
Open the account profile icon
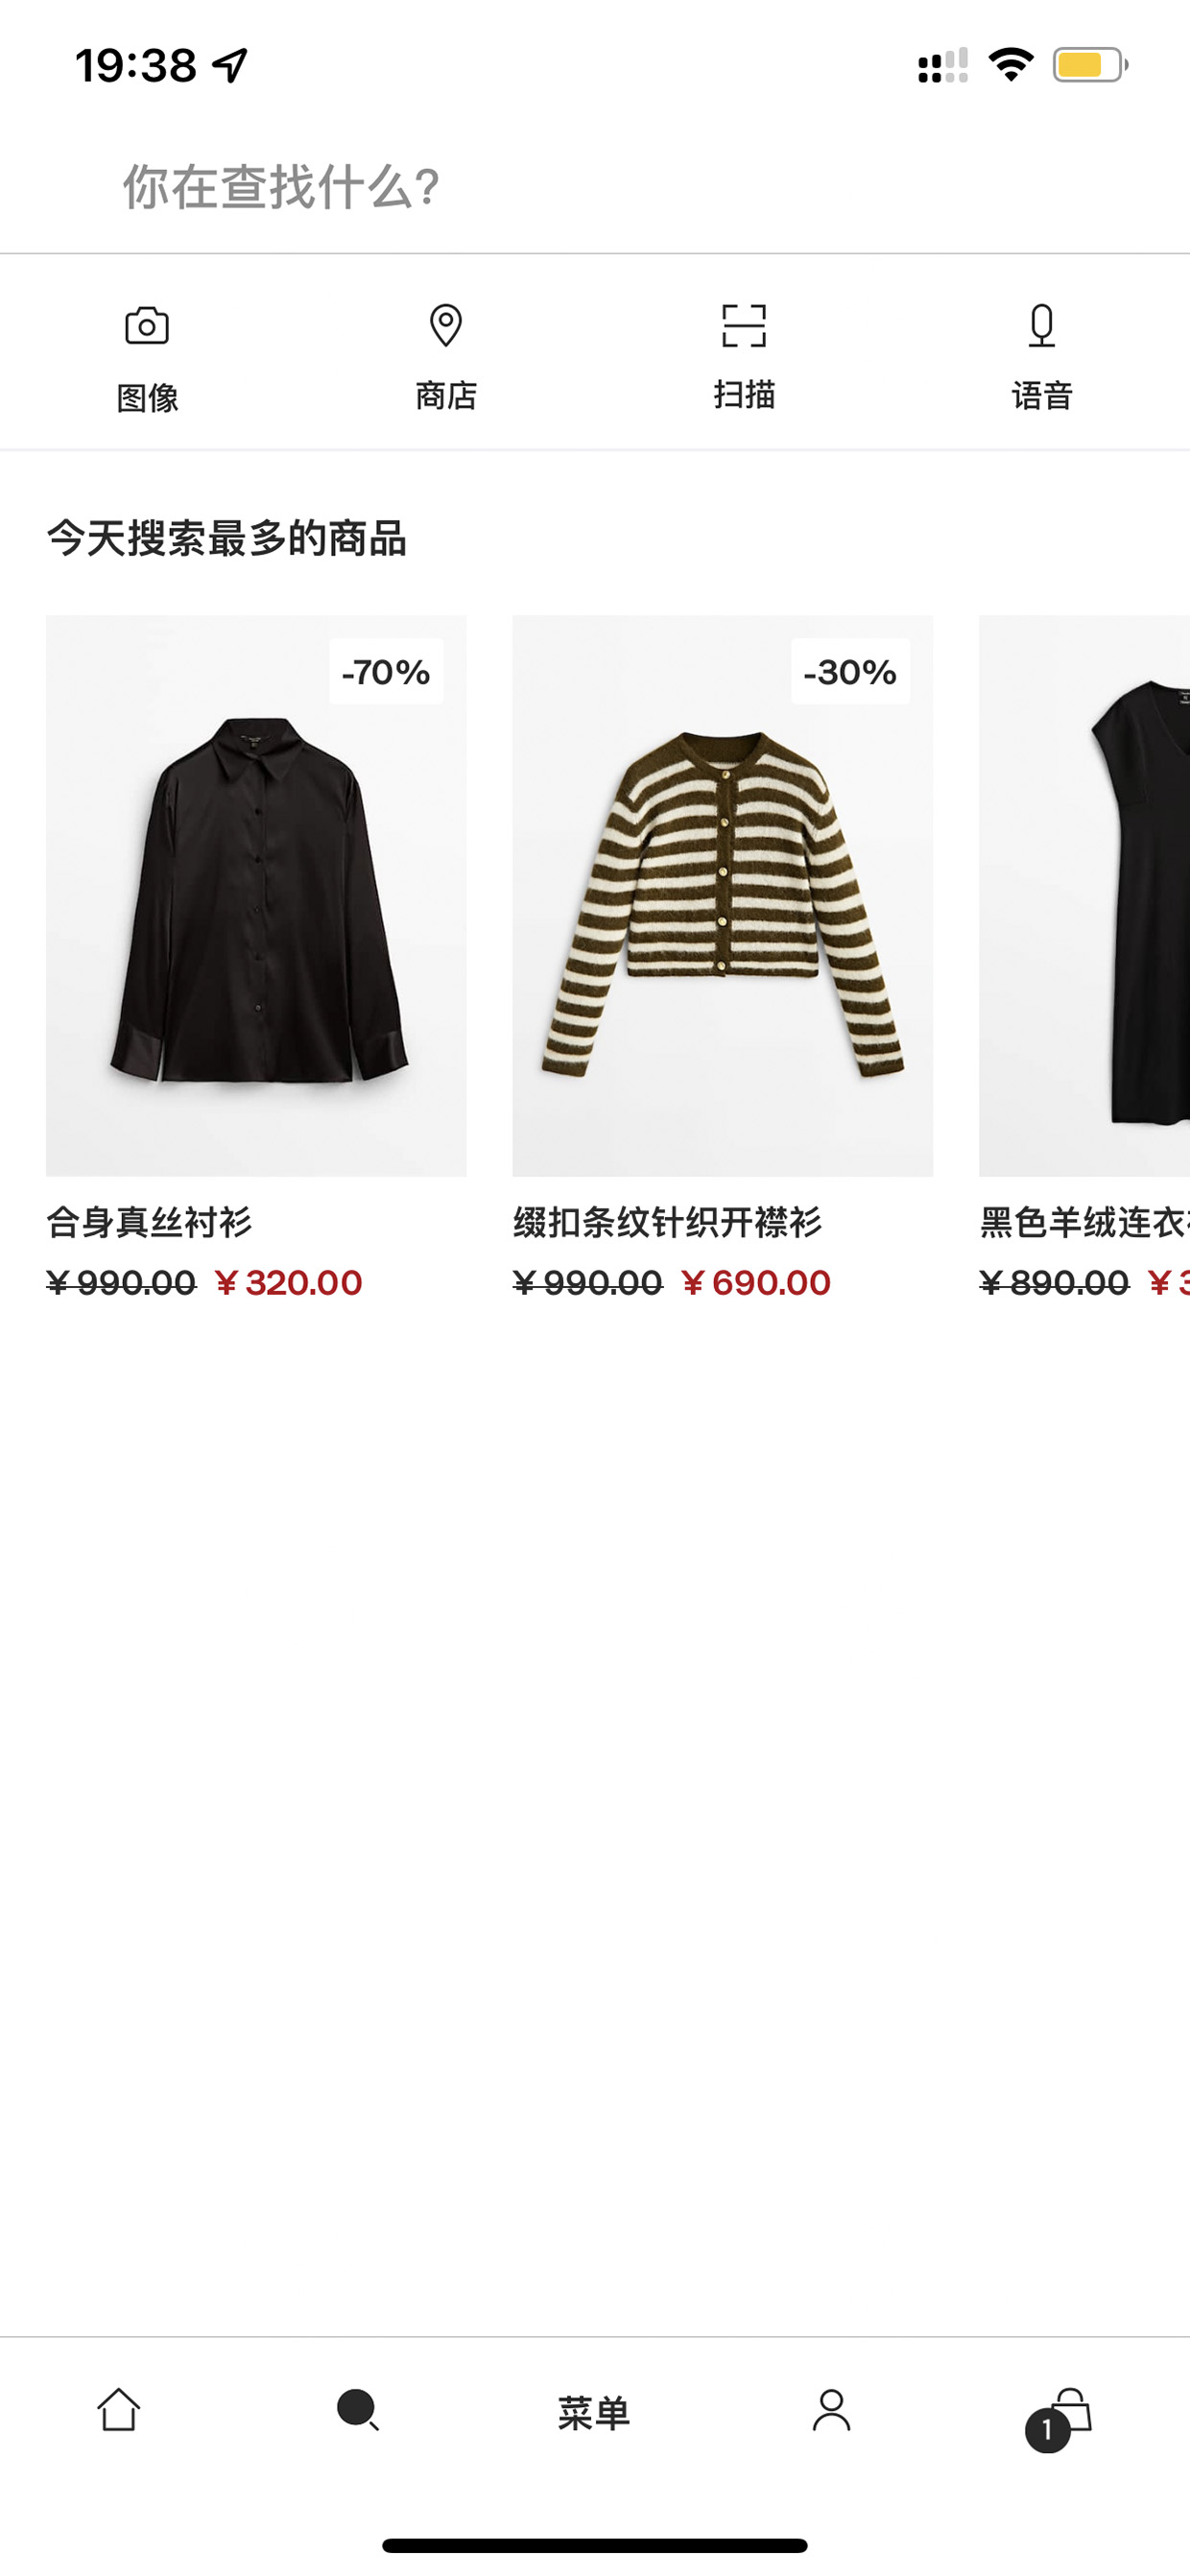click(832, 2410)
